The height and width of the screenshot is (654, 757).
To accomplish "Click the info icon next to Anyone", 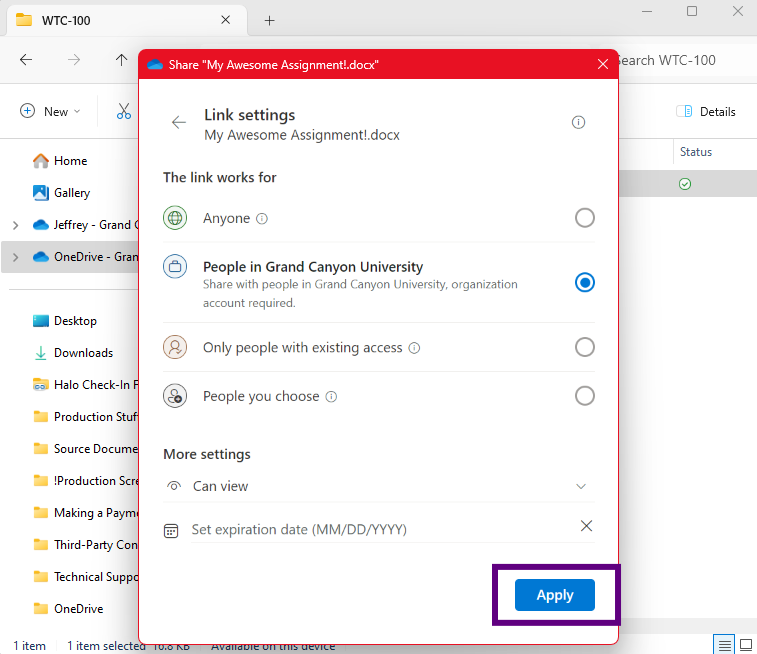I will [262, 219].
